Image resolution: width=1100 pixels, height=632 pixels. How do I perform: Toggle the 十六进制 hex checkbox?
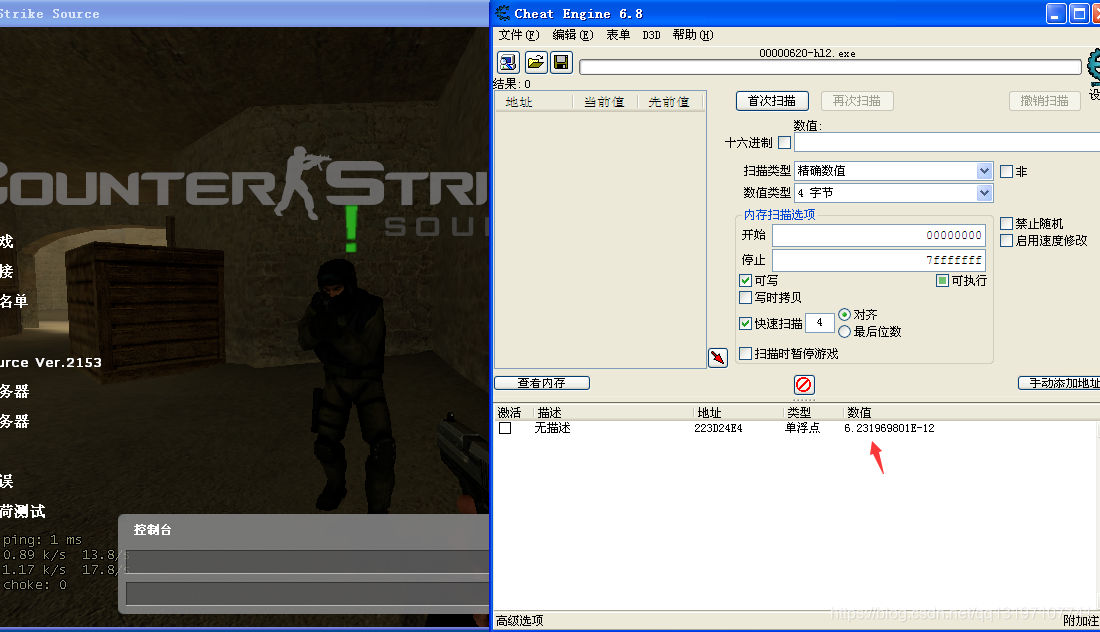click(785, 142)
